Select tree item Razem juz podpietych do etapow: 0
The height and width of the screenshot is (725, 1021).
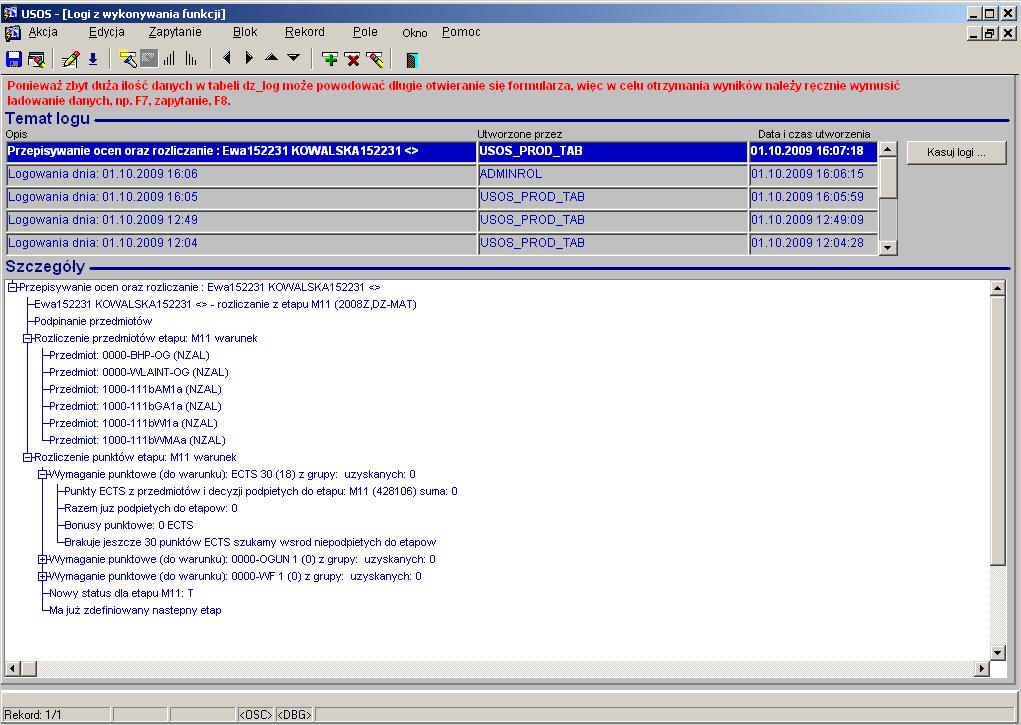point(151,508)
